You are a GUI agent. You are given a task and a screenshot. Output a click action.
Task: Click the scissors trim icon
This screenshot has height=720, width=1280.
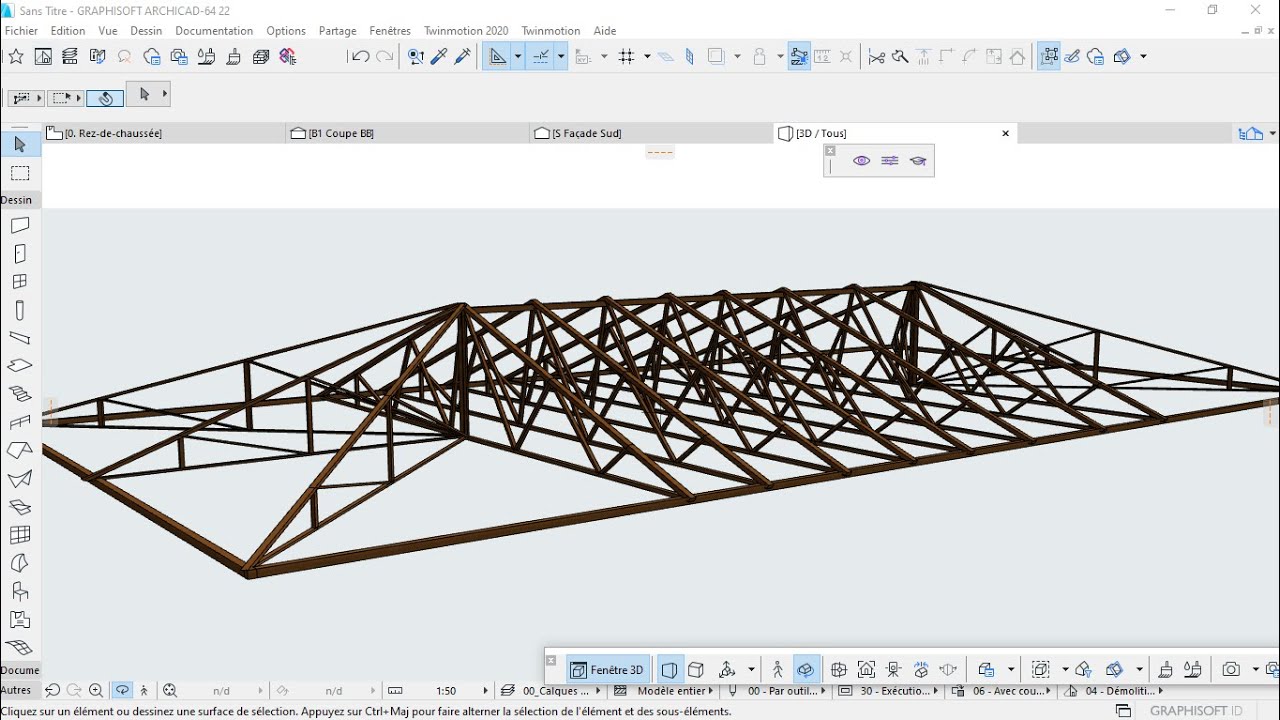click(877, 57)
